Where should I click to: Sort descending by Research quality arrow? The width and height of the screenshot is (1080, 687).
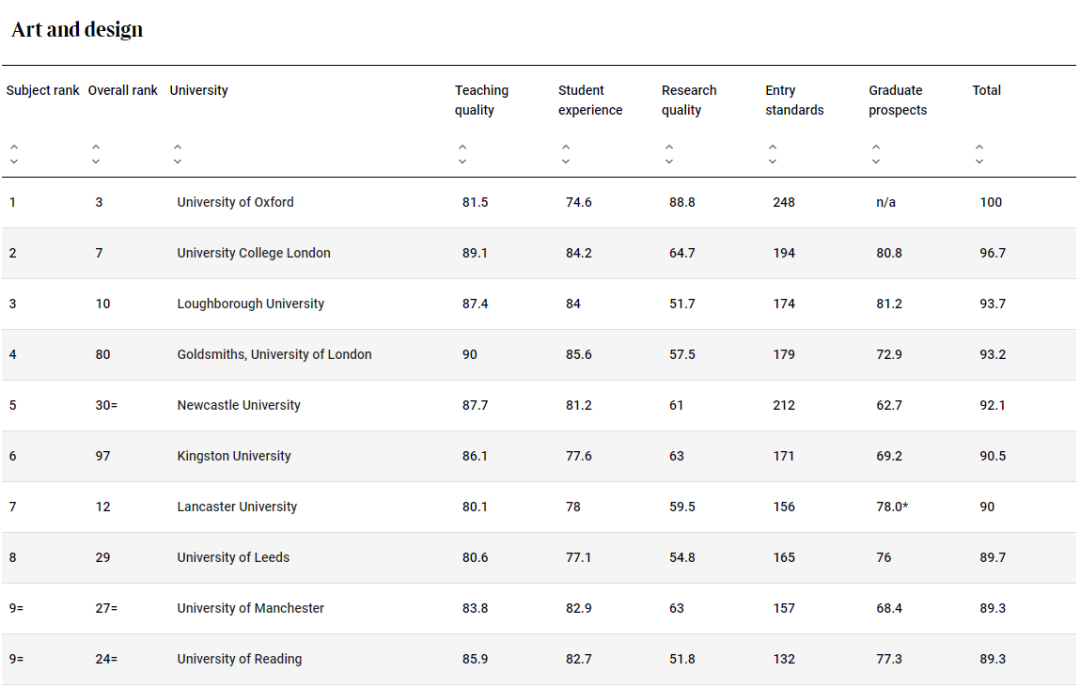pyautogui.click(x=669, y=161)
